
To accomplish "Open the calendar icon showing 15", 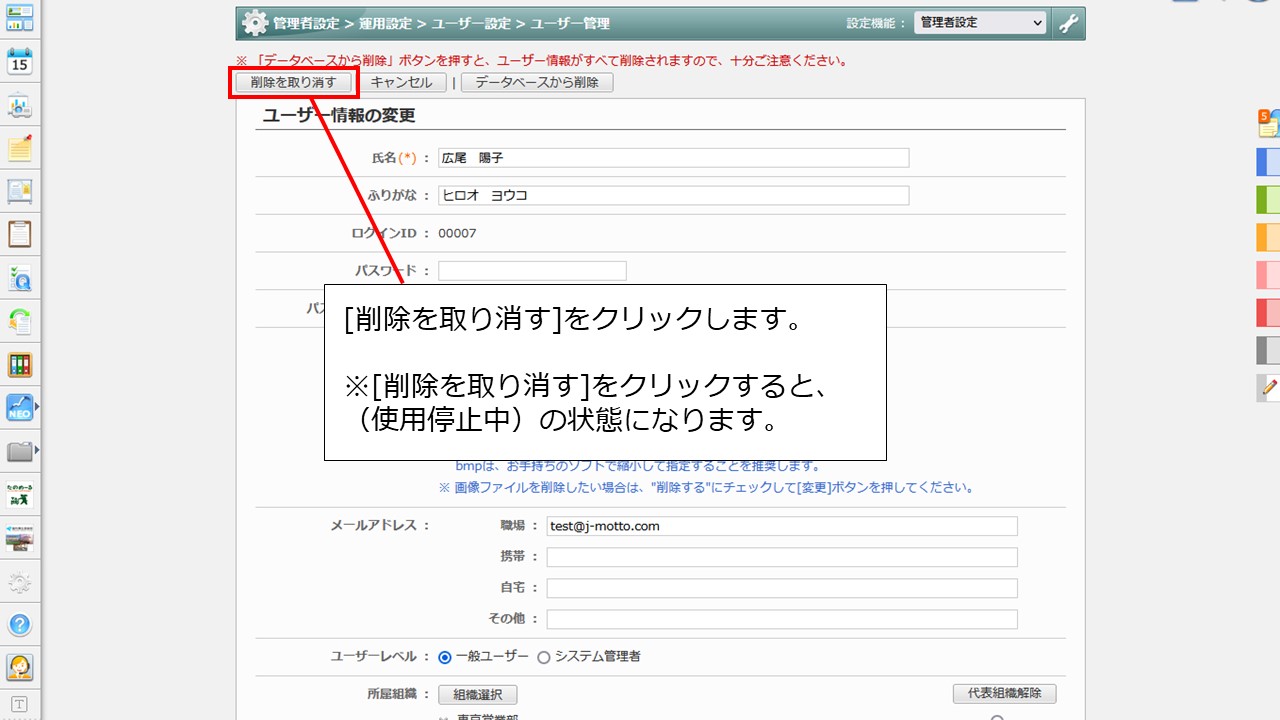I will (x=20, y=62).
